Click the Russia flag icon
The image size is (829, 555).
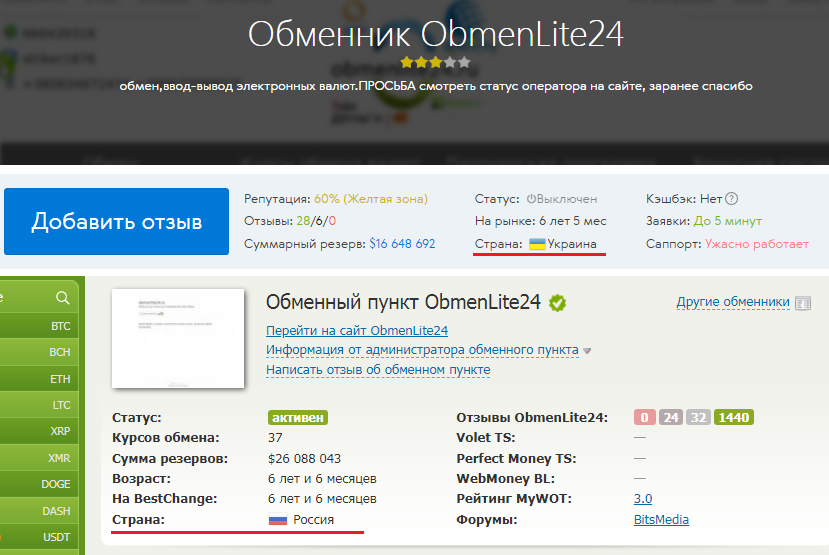click(277, 520)
